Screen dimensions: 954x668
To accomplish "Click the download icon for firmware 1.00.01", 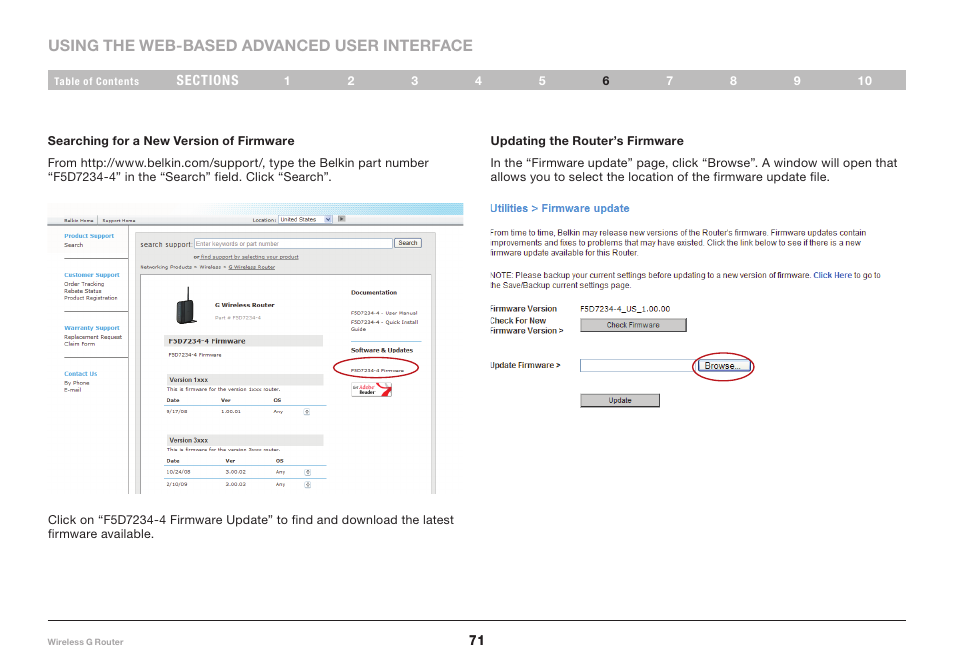I will pyautogui.click(x=307, y=412).
